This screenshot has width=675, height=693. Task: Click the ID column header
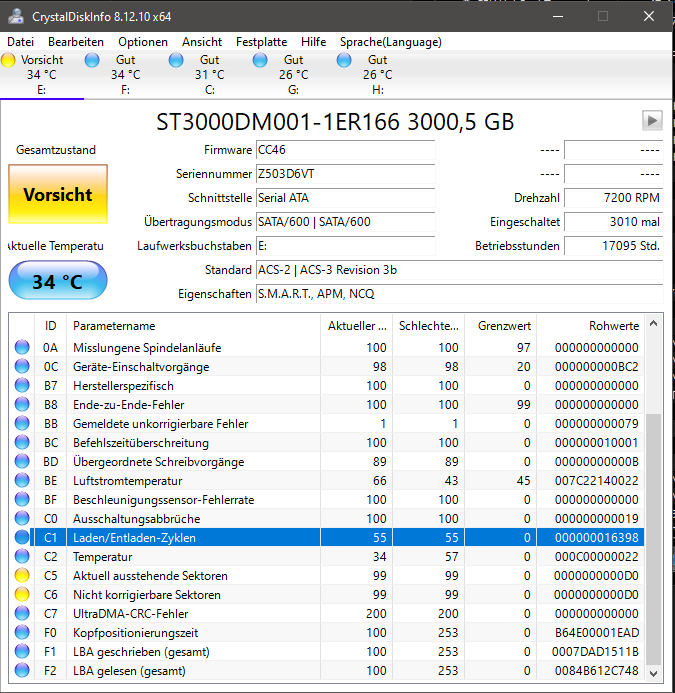click(50, 326)
